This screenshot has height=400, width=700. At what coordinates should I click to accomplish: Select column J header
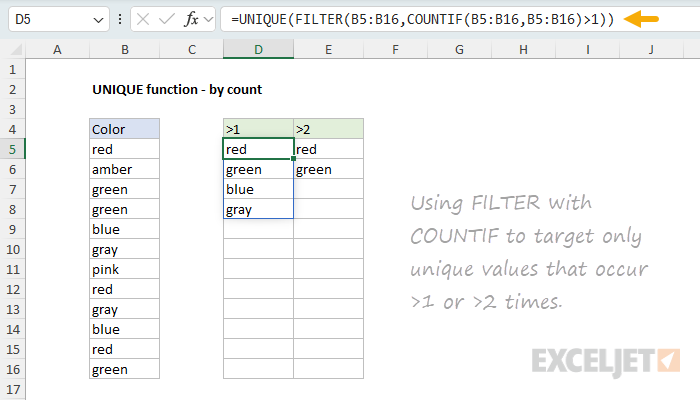[x=651, y=50]
